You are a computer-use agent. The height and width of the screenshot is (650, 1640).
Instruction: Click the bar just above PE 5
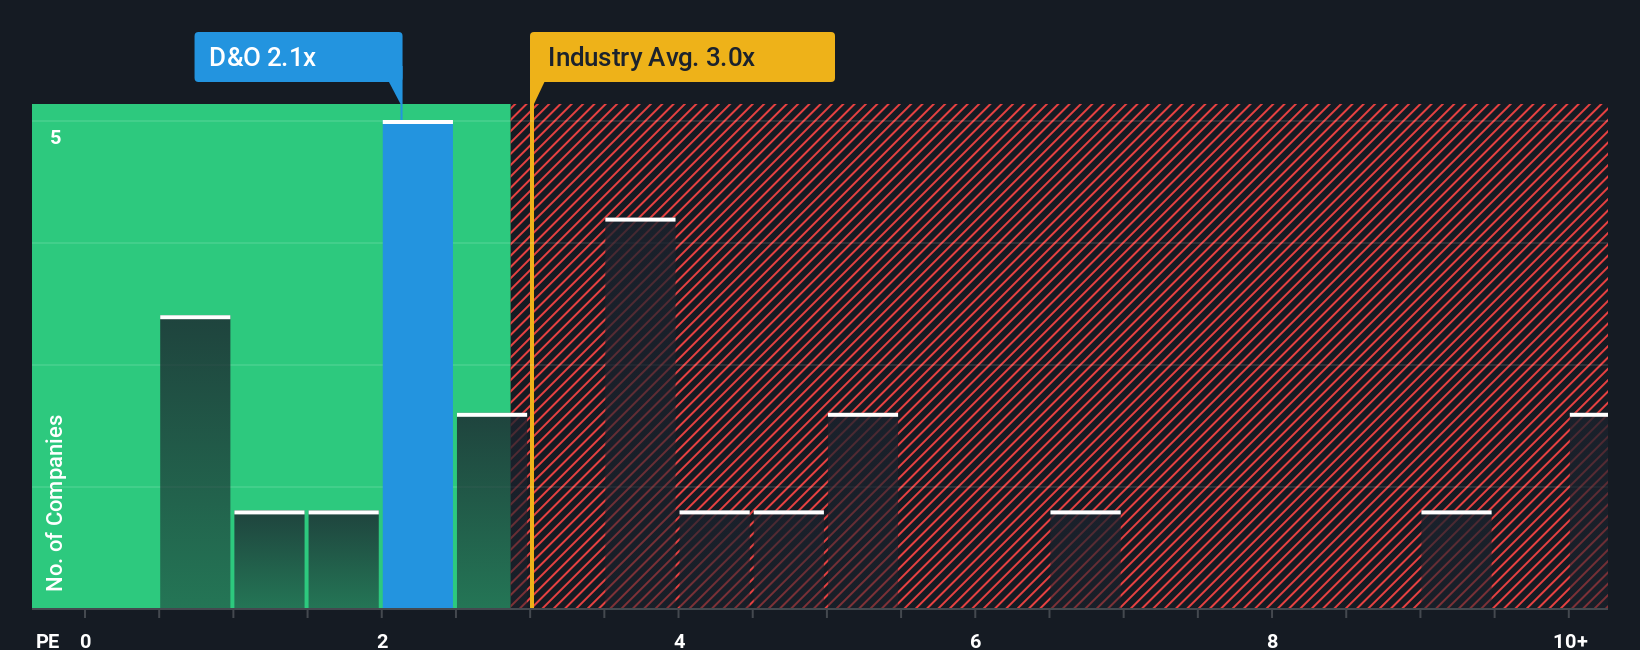click(x=863, y=511)
